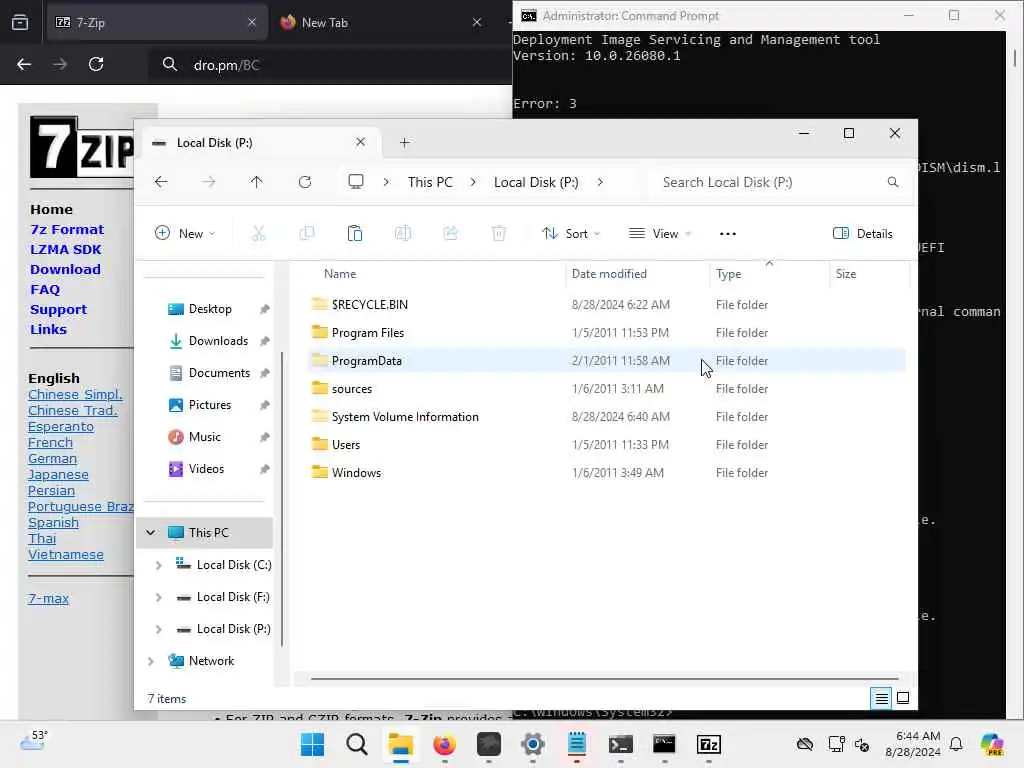
Task: Click the monitor icon in address bar
Action: [x=356, y=182]
